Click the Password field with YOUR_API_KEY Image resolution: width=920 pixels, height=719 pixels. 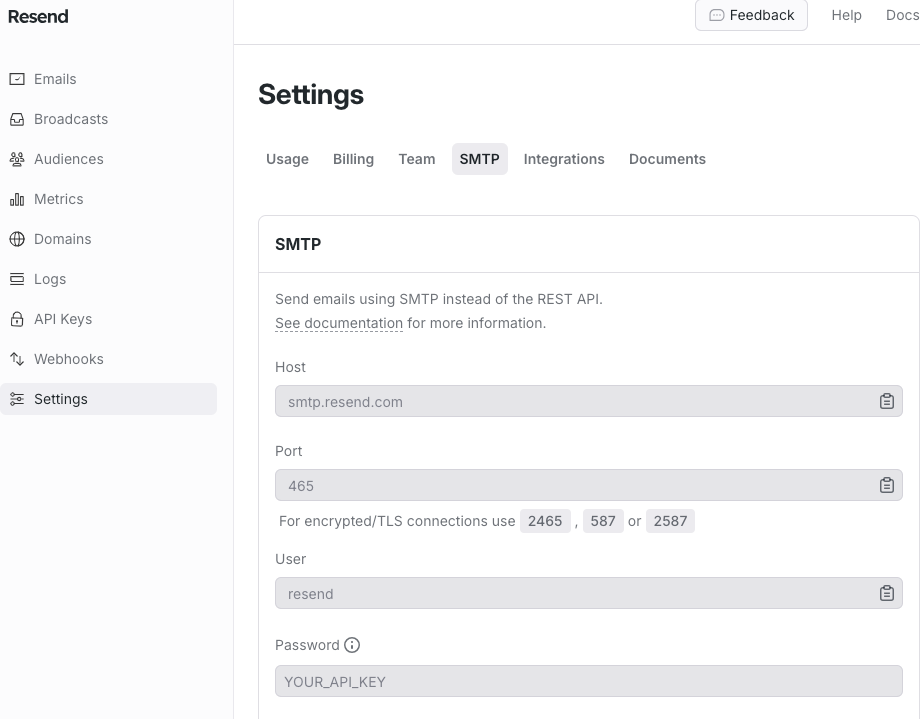[x=588, y=681]
